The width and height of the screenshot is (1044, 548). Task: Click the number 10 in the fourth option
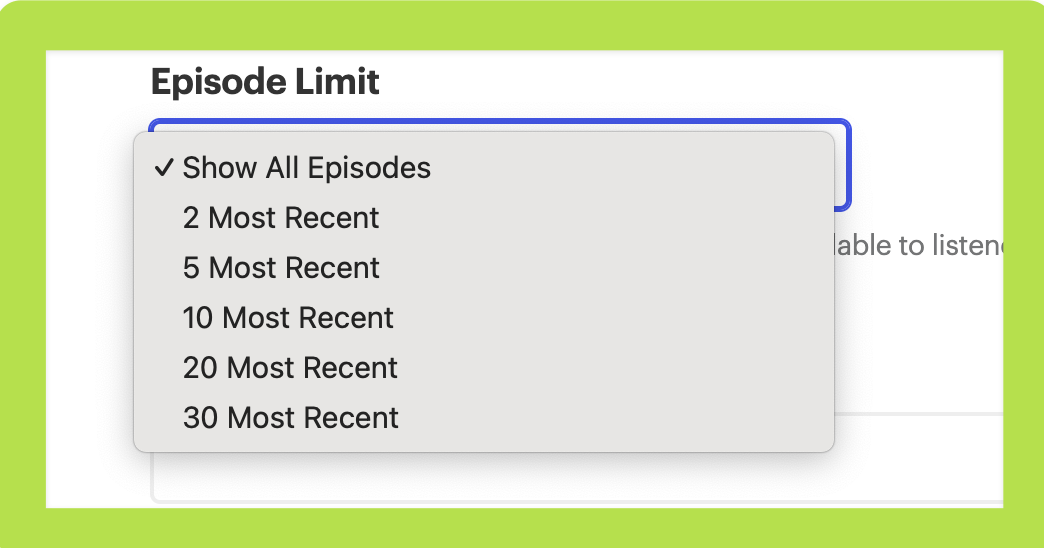pyautogui.click(x=198, y=318)
